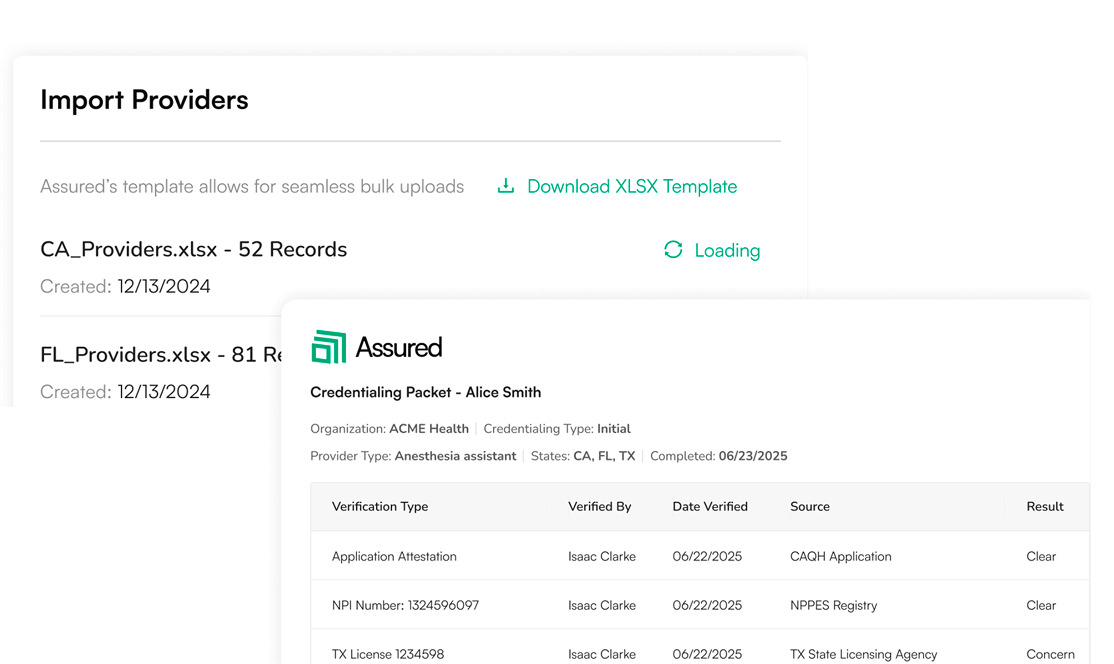
Task: Click the TX State Licensing Agency cell
Action: [863, 654]
